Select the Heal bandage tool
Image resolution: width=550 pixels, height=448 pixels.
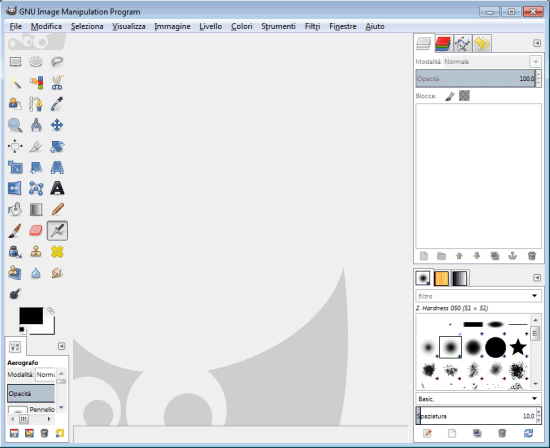coord(57,252)
